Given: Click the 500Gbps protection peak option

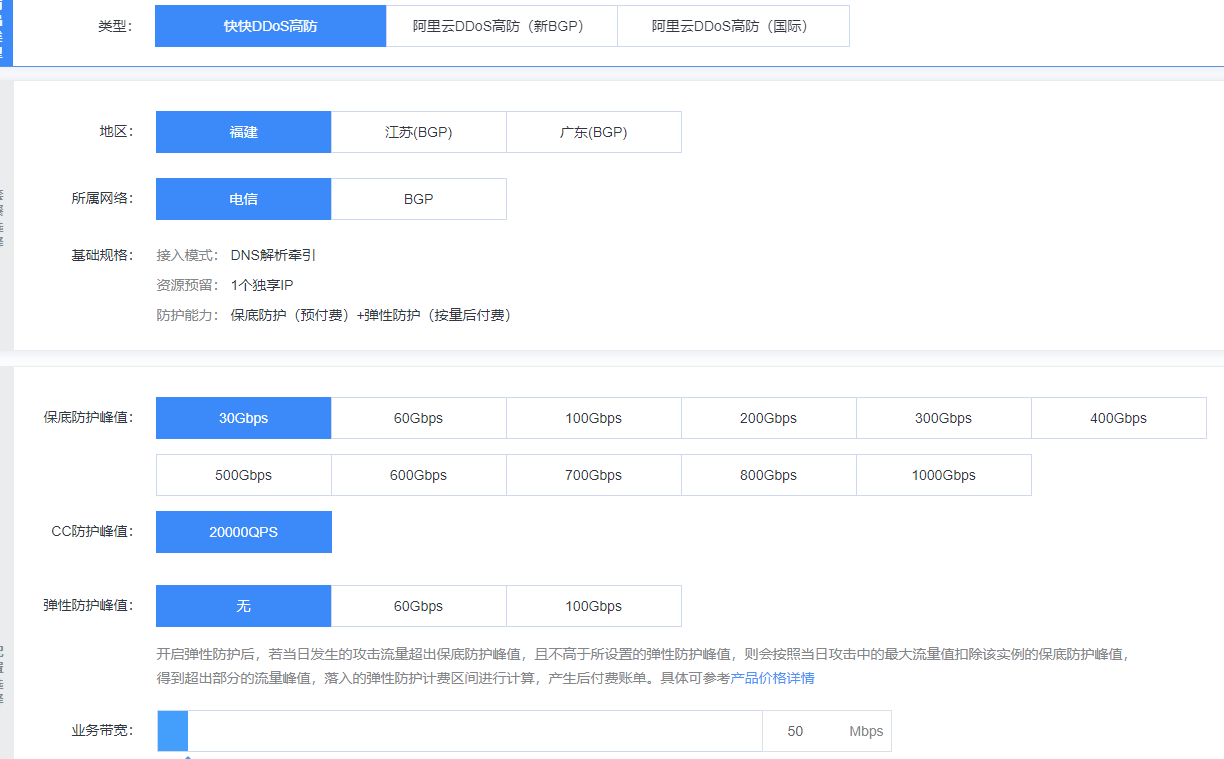Looking at the screenshot, I should tap(243, 475).
